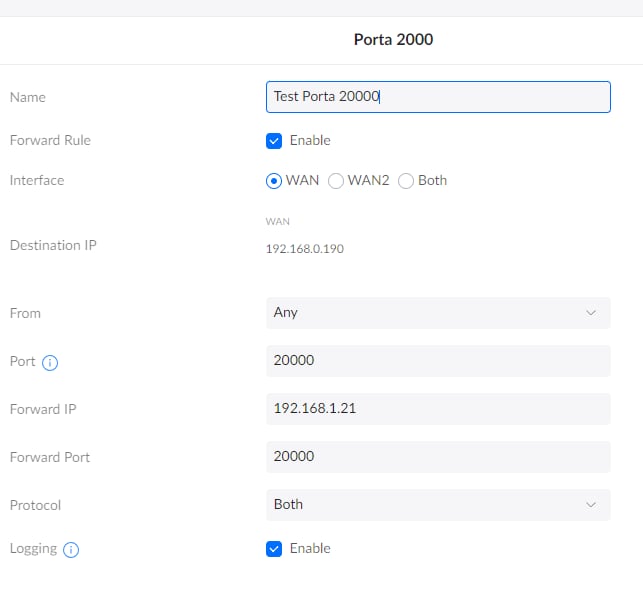This screenshot has height=605, width=643.
Task: Click the Forward Port input field
Action: [438, 457]
